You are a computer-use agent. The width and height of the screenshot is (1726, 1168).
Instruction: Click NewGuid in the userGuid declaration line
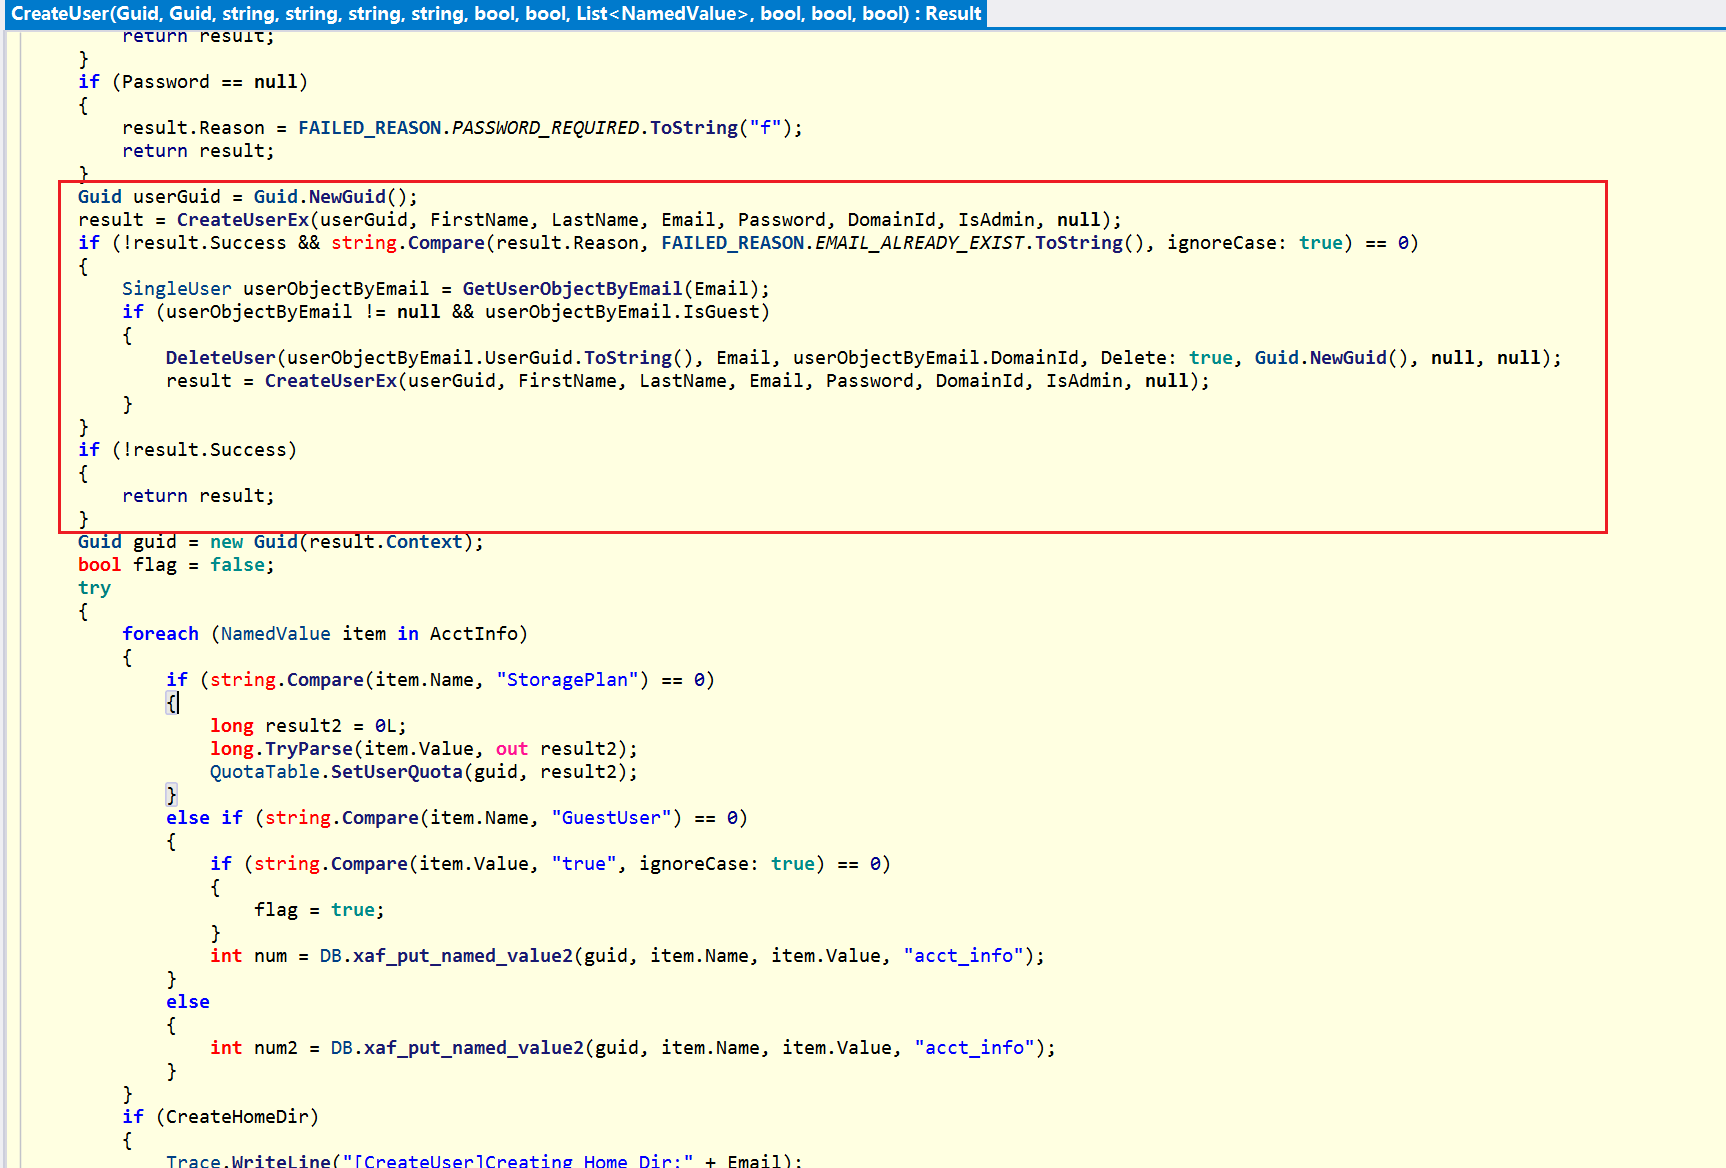[347, 197]
